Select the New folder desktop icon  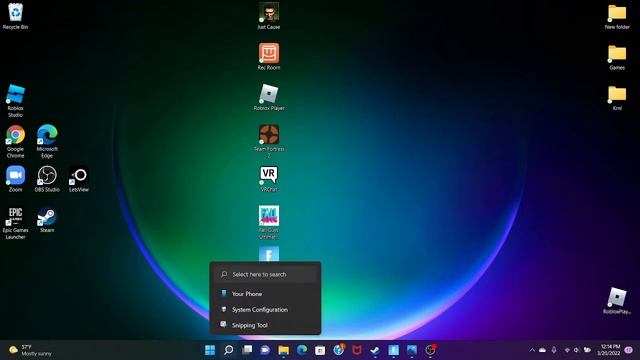[617, 16]
